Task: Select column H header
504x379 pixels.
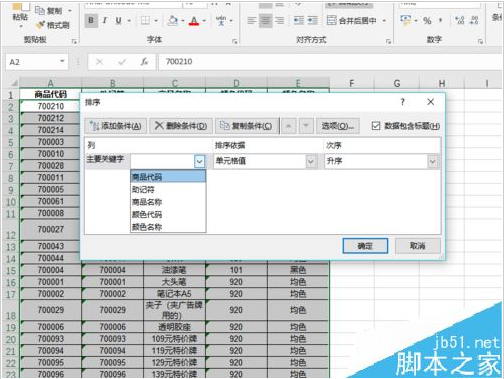Action: coord(441,83)
